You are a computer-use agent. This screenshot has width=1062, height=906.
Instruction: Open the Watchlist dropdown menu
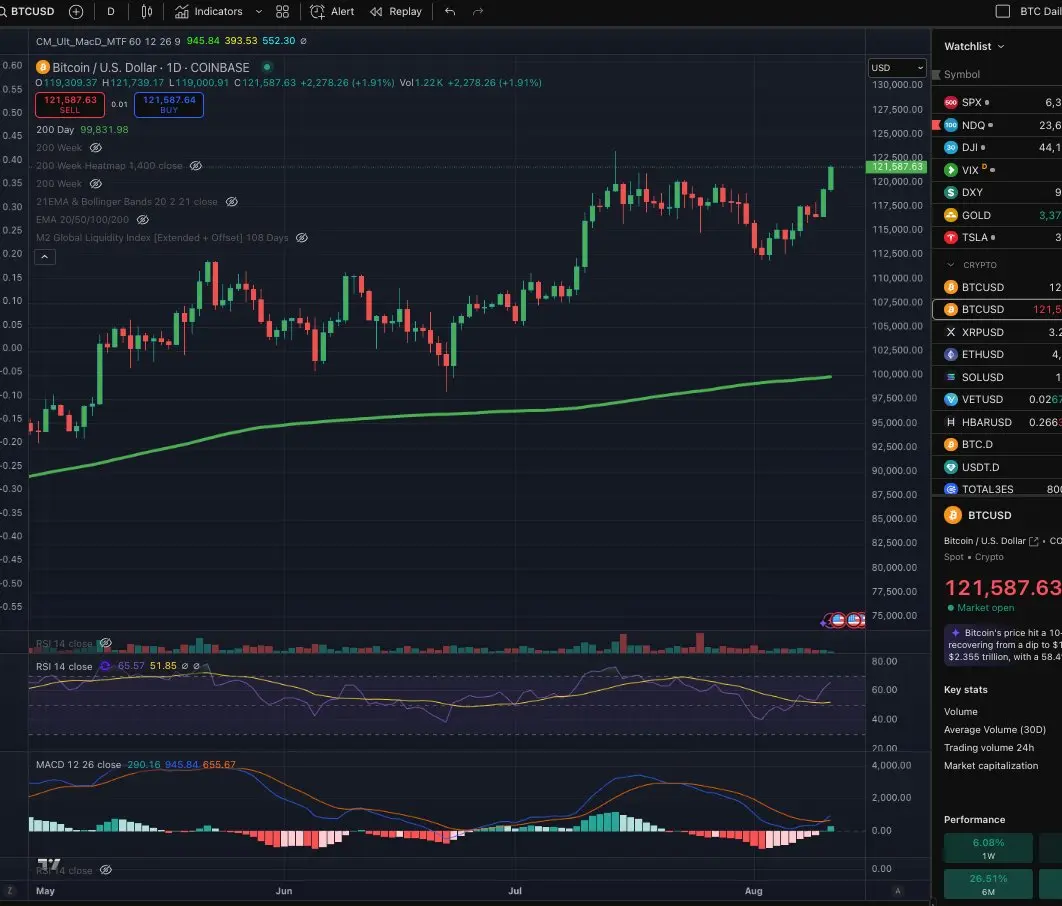tap(974, 46)
